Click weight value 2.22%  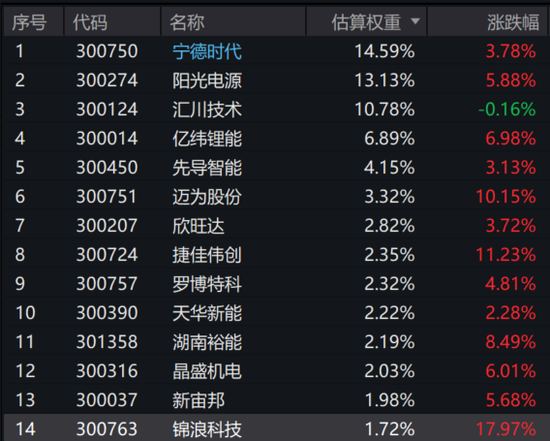click(x=390, y=313)
